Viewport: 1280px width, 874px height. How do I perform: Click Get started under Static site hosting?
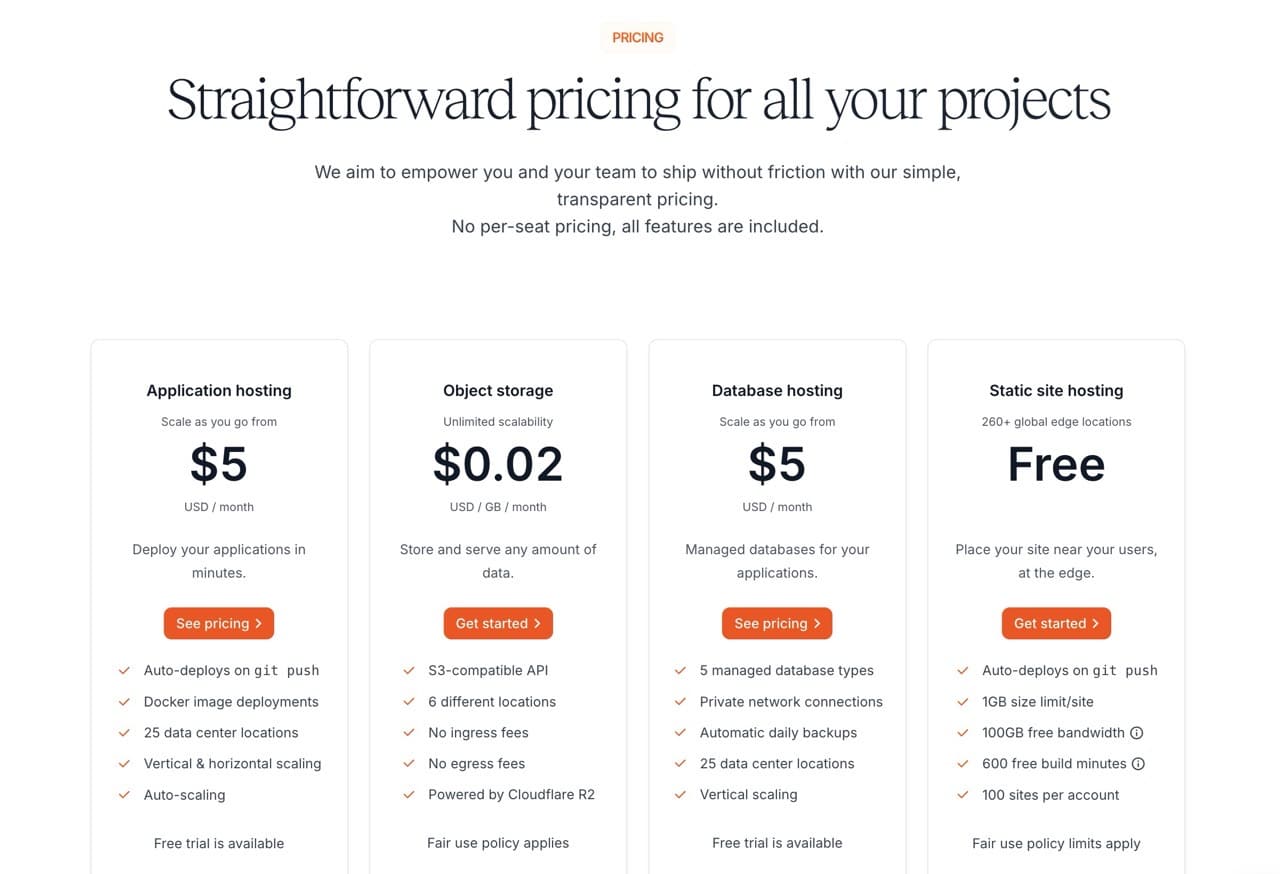[x=1056, y=623]
